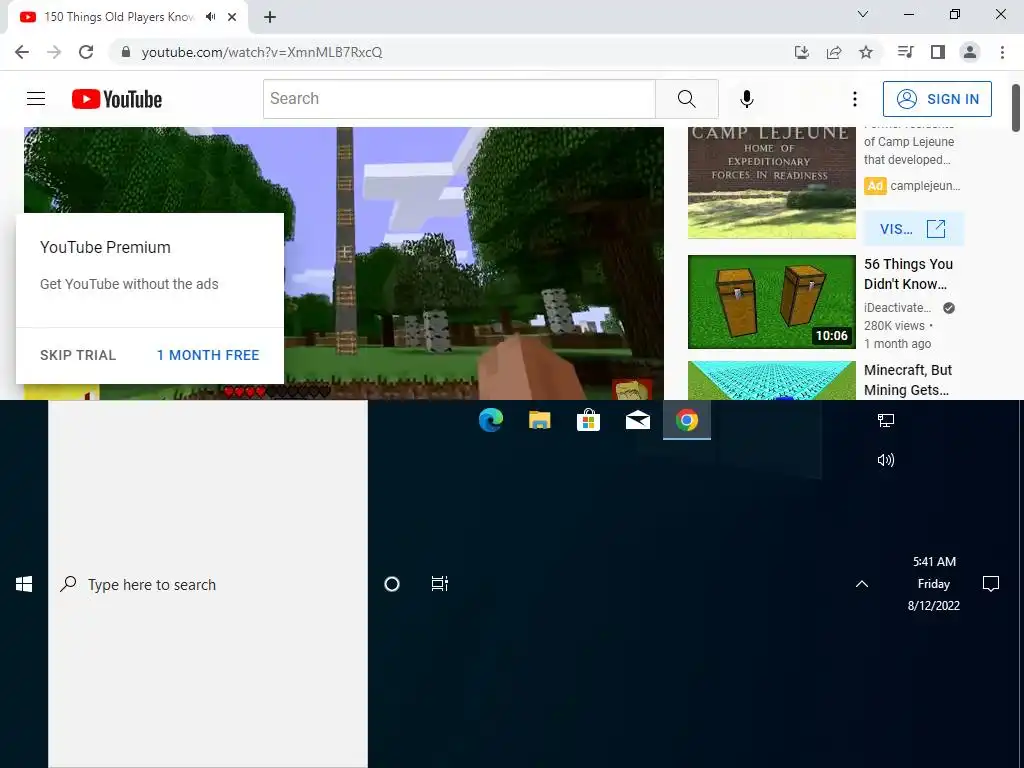Go to YouTube home via logo

click(x=117, y=99)
